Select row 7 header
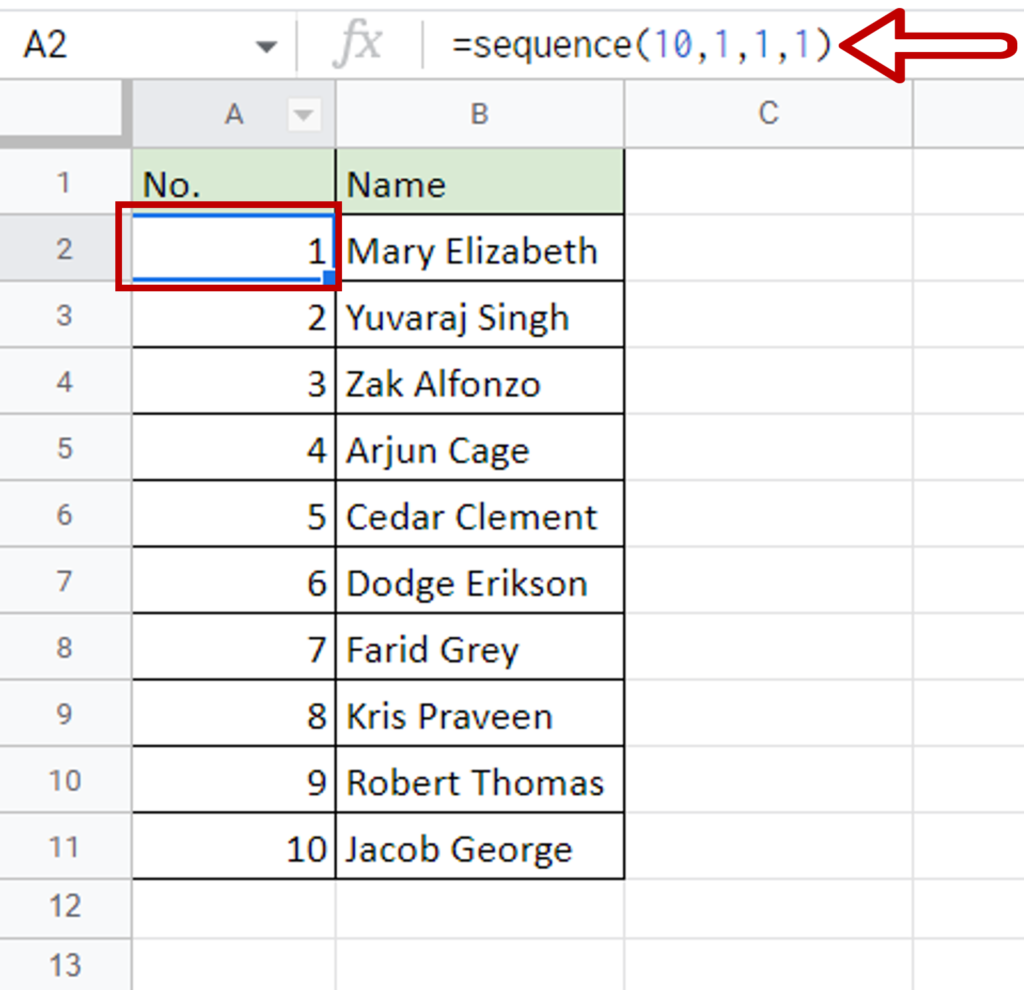Image resolution: width=1024 pixels, height=990 pixels. pos(64,581)
